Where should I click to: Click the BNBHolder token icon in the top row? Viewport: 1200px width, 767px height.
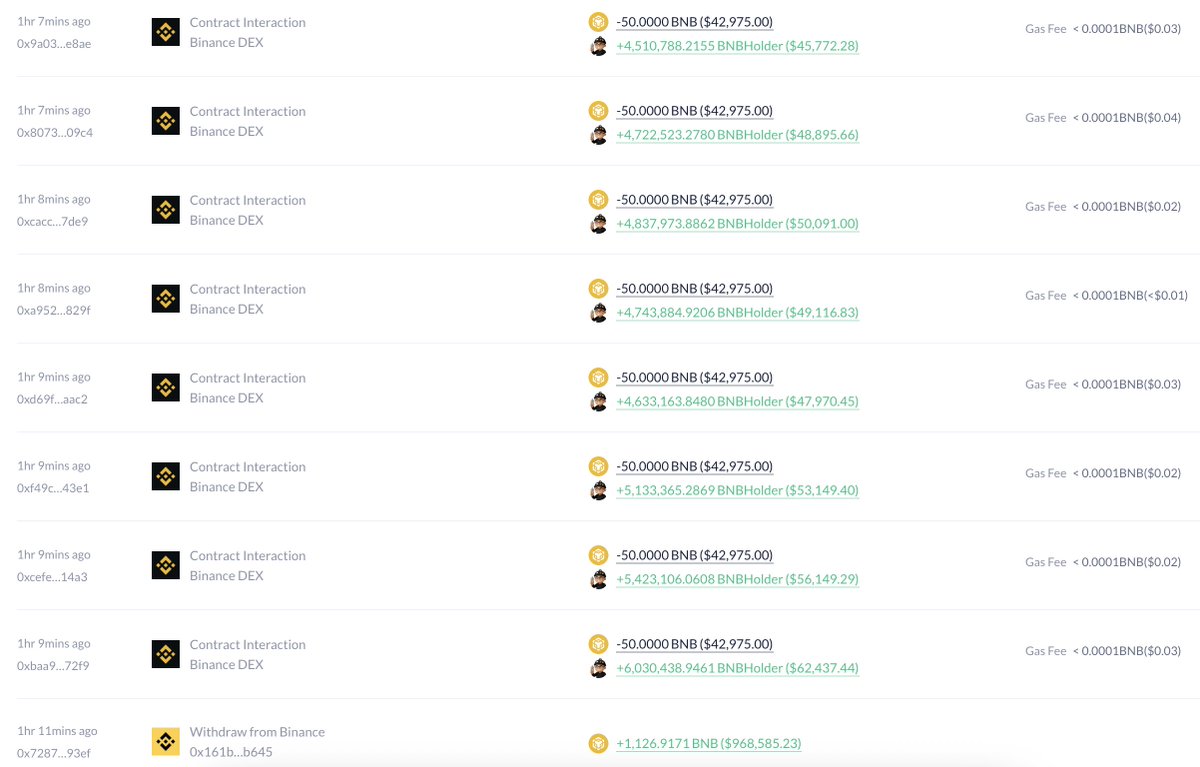tap(598, 46)
